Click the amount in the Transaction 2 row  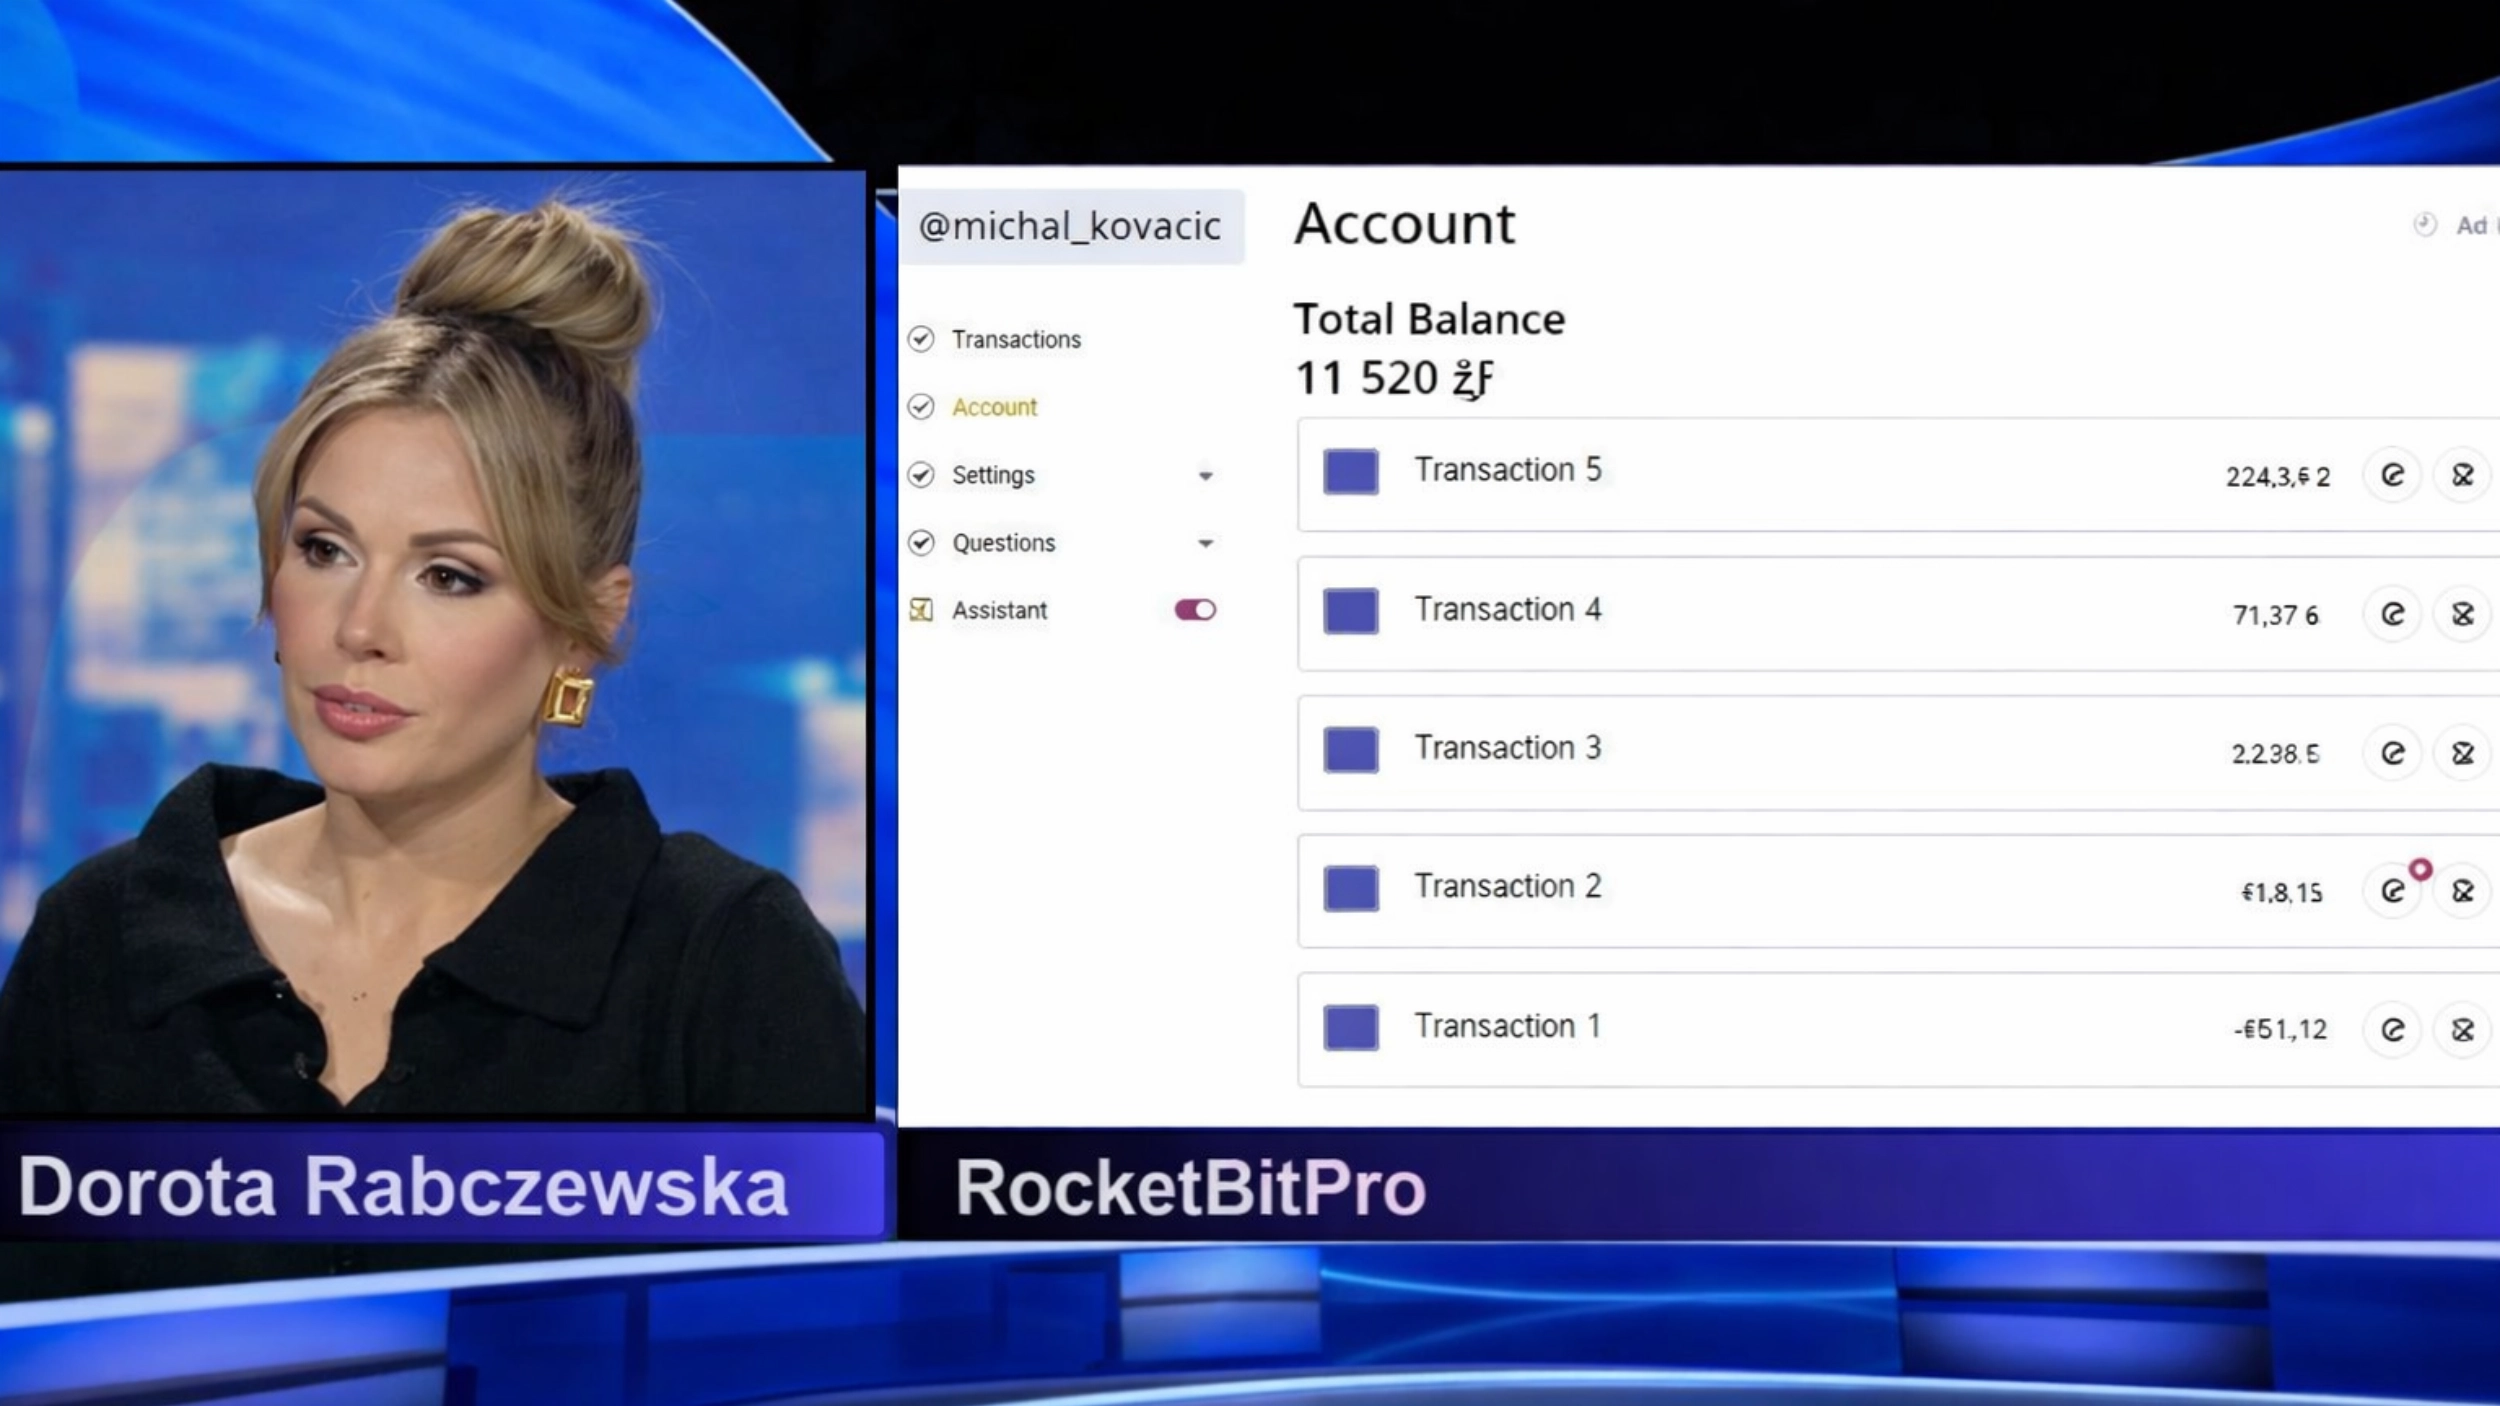(x=2282, y=892)
